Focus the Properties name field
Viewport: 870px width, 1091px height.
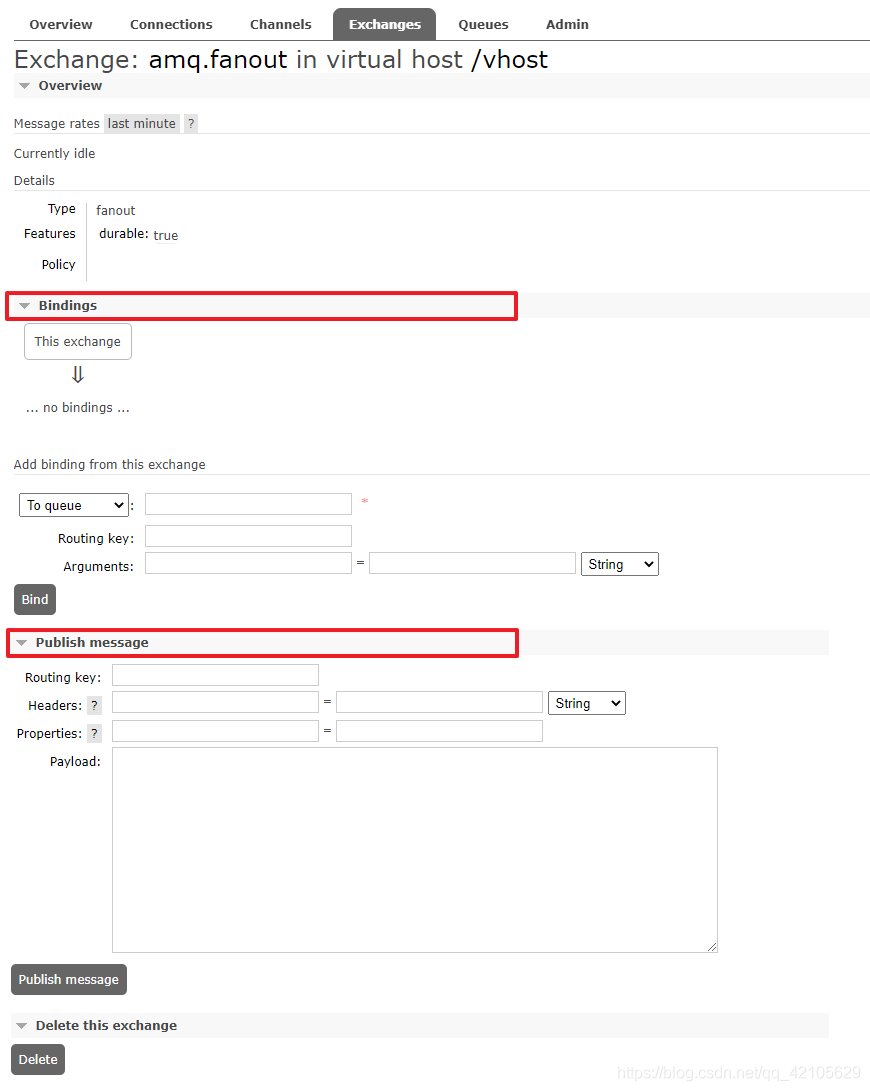click(216, 731)
